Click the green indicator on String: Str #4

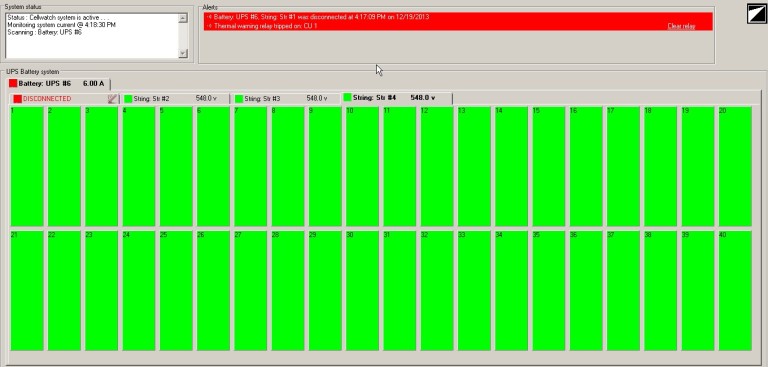click(x=348, y=97)
